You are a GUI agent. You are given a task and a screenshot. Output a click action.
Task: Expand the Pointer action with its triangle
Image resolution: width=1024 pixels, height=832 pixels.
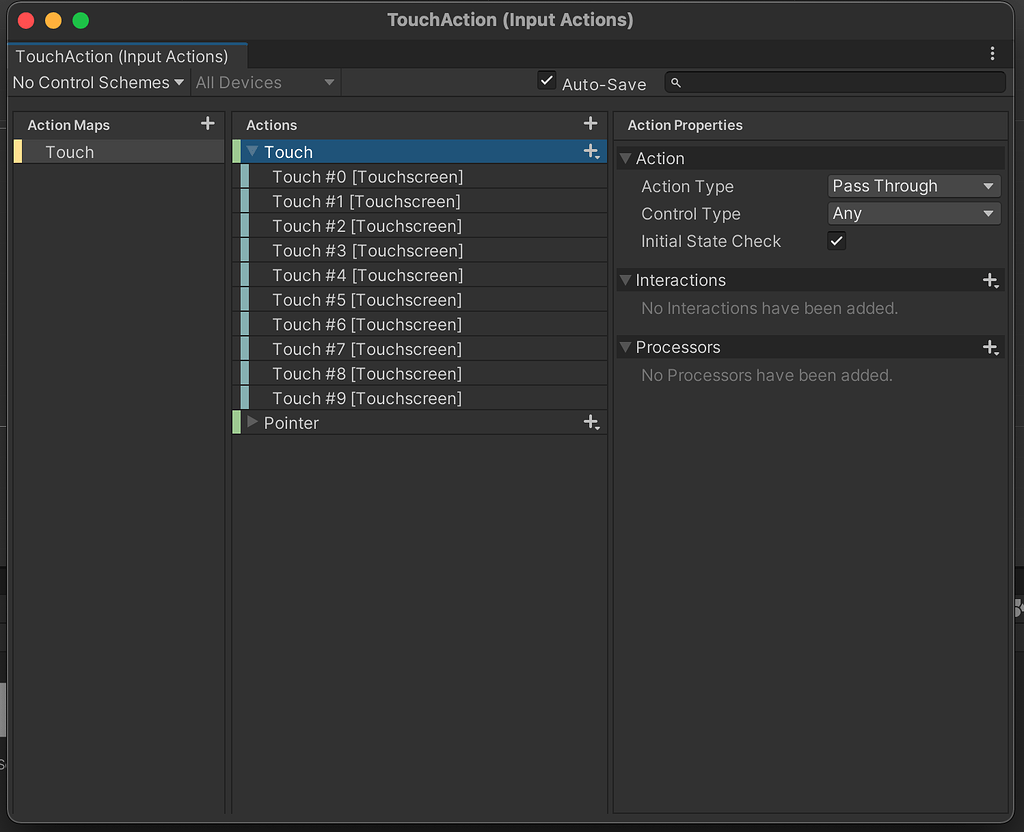[x=252, y=422]
